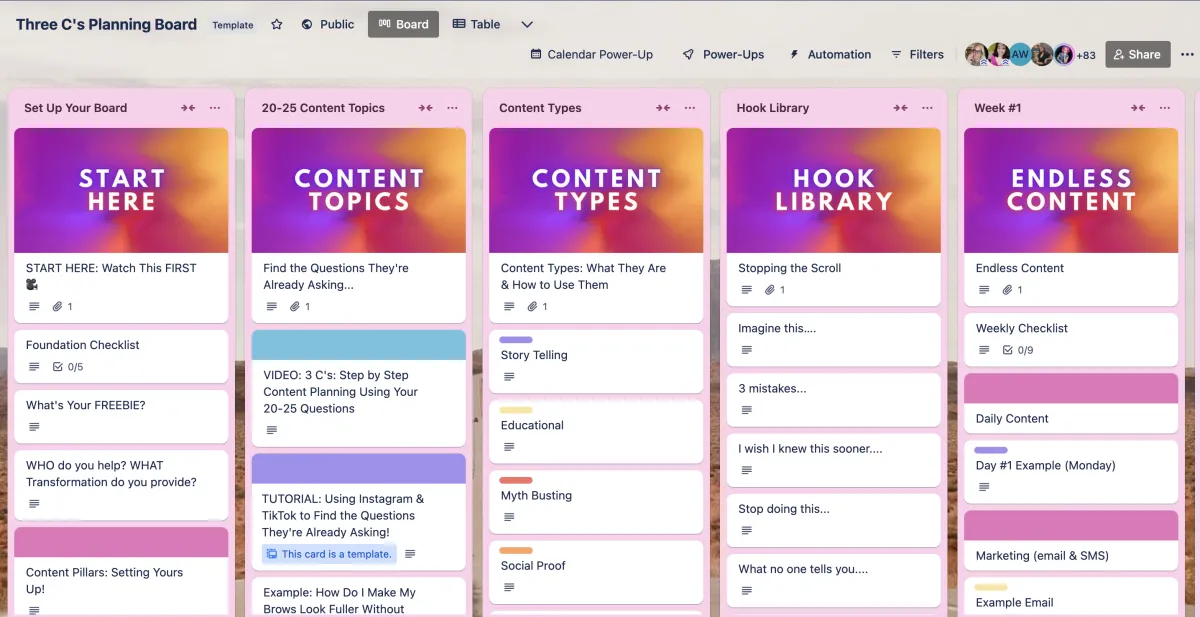Collapse the 20-25 Content Topics list

pos(426,108)
